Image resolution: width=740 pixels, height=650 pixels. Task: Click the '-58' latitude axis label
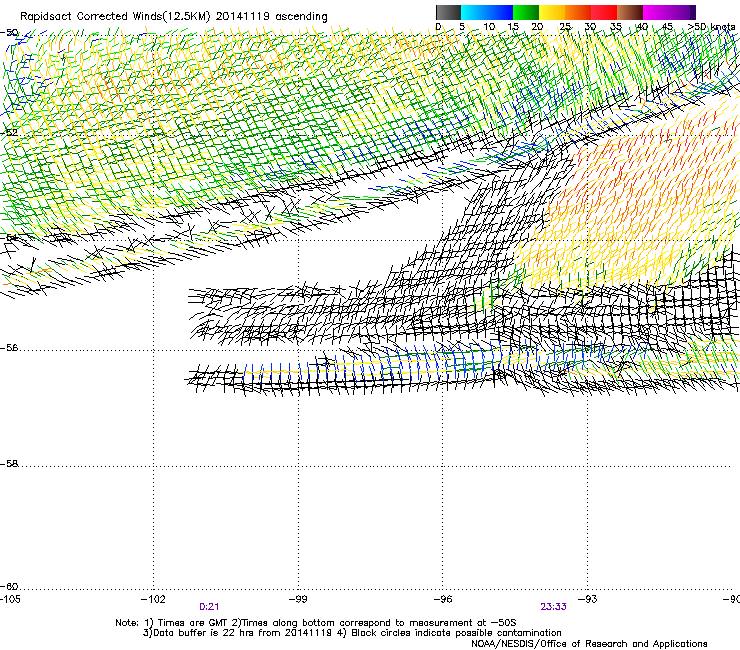[9, 464]
